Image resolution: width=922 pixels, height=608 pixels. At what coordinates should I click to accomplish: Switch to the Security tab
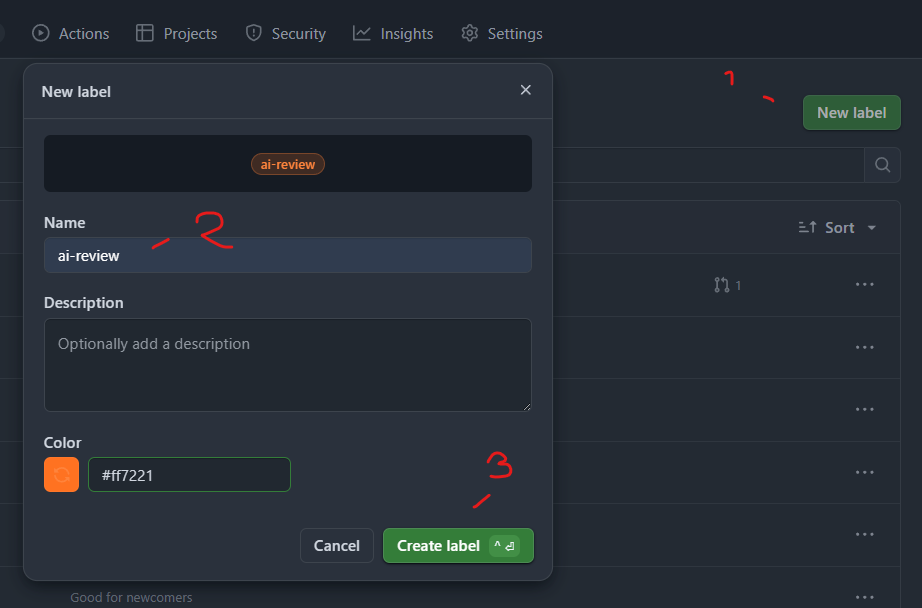(x=286, y=34)
